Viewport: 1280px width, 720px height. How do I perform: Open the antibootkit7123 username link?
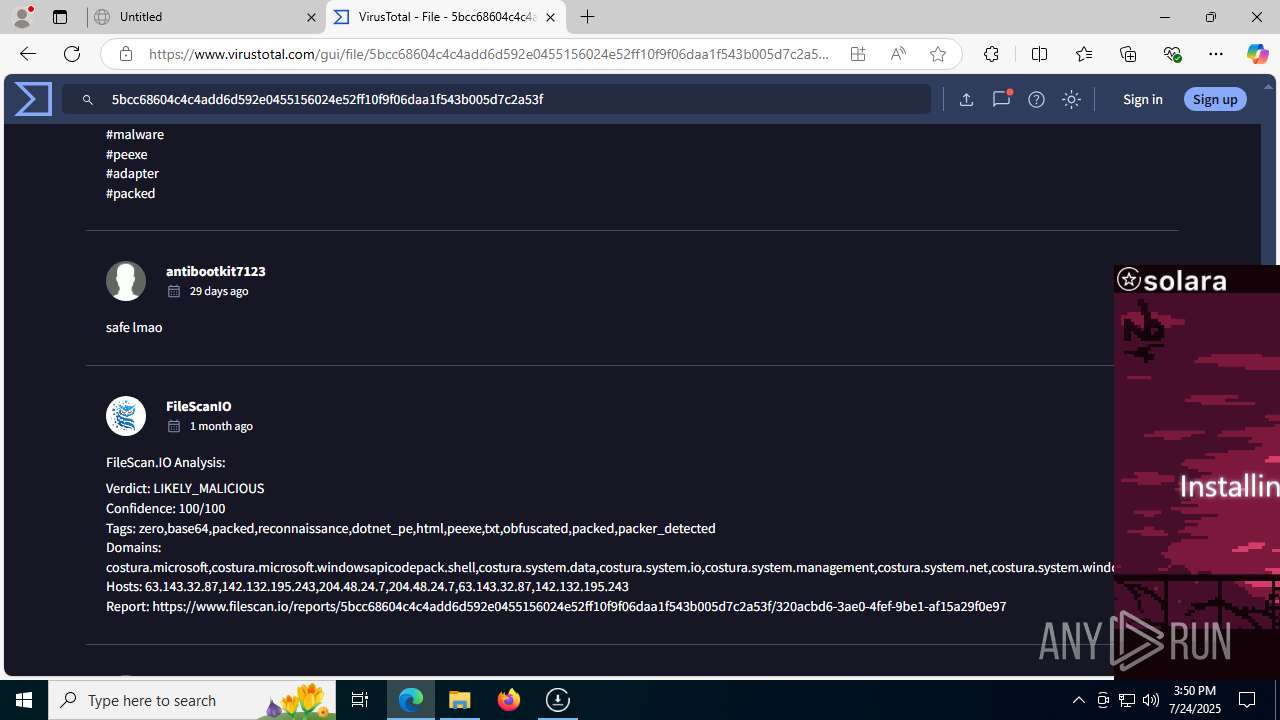click(x=216, y=271)
